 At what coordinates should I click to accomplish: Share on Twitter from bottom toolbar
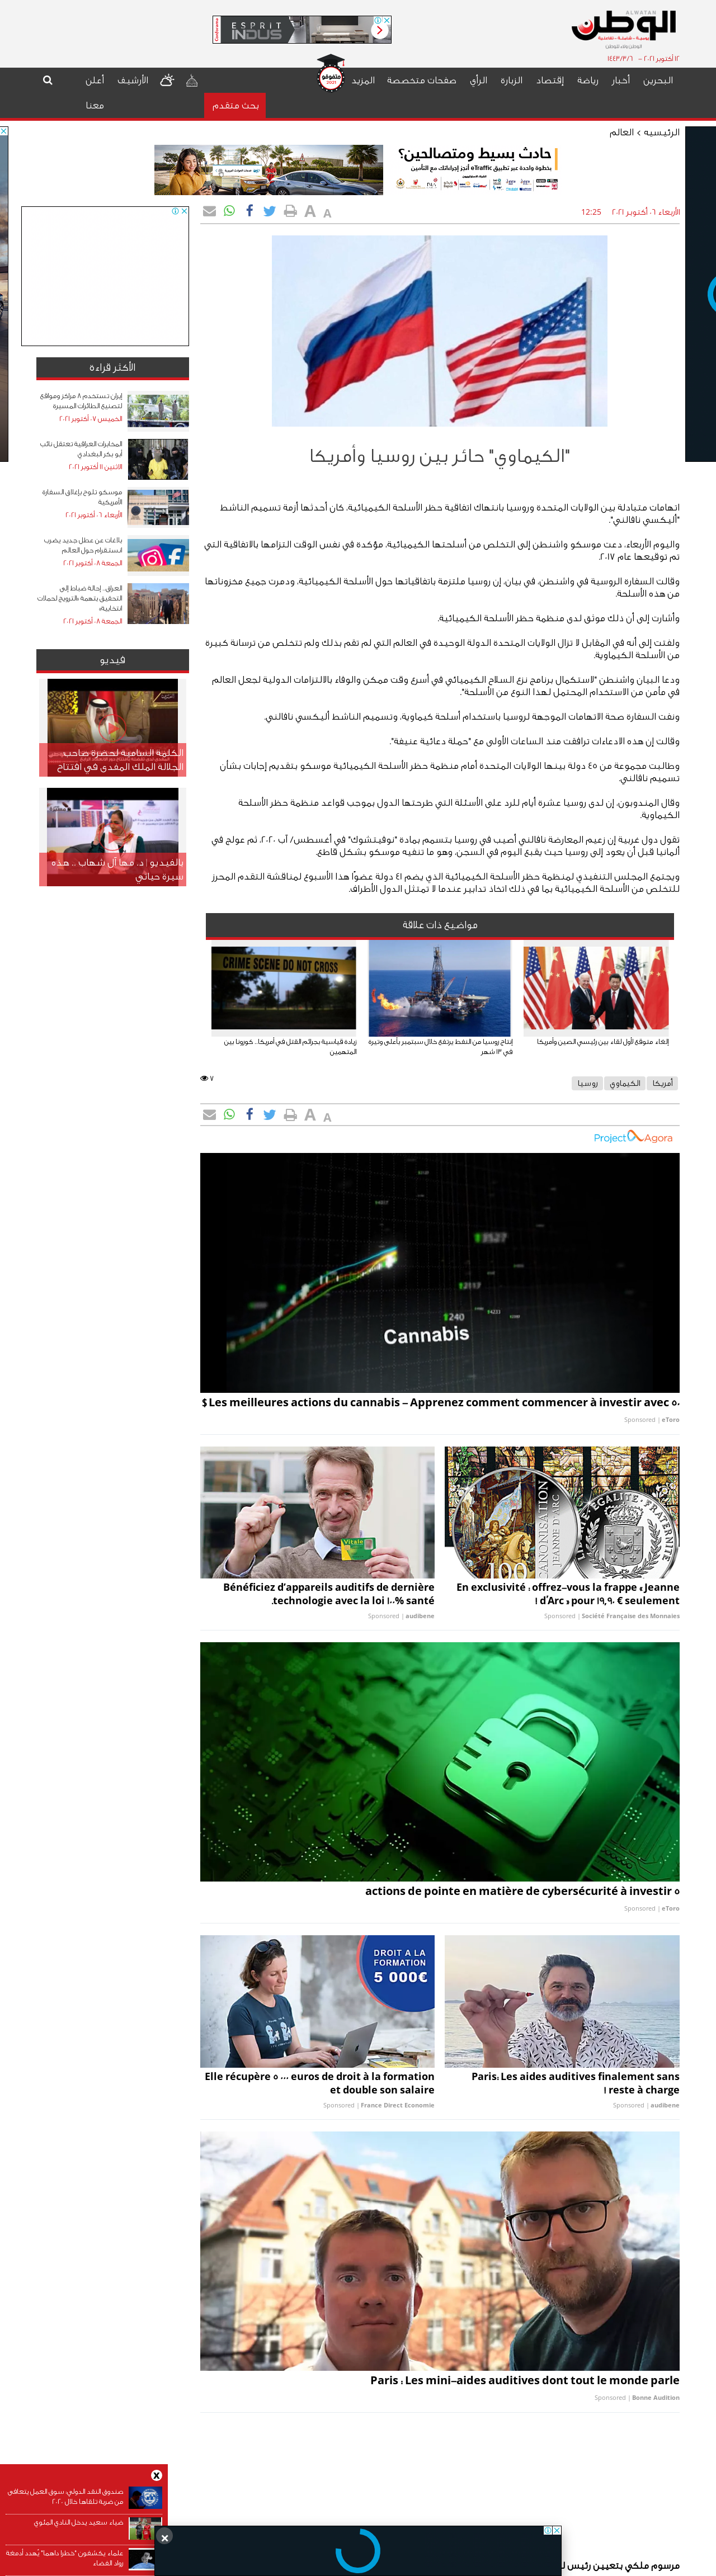[269, 1114]
